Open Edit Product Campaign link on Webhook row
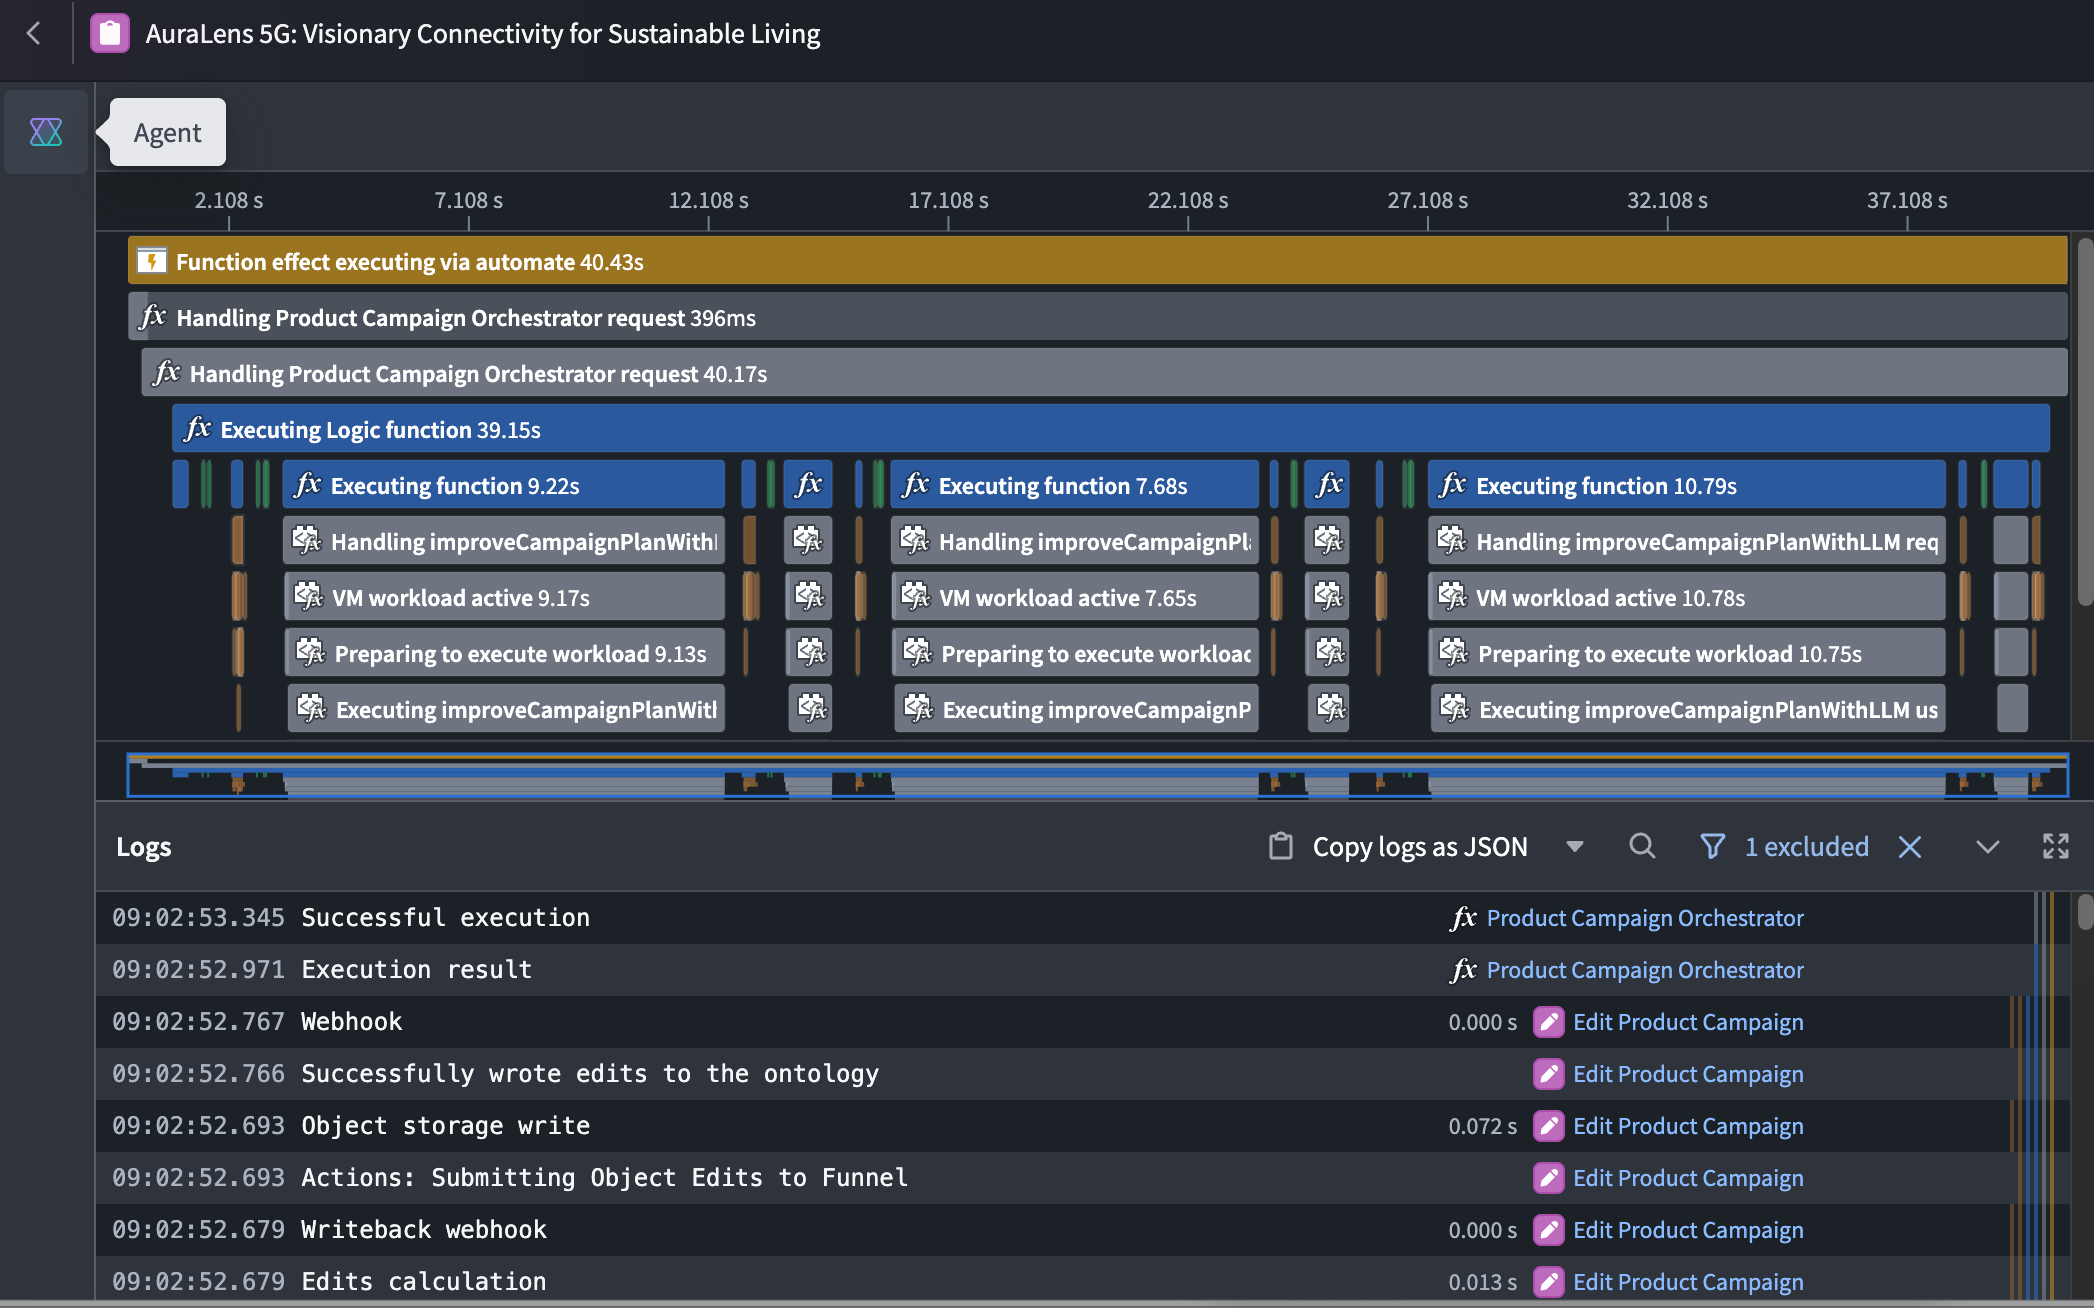The height and width of the screenshot is (1308, 2094). (x=1688, y=1022)
